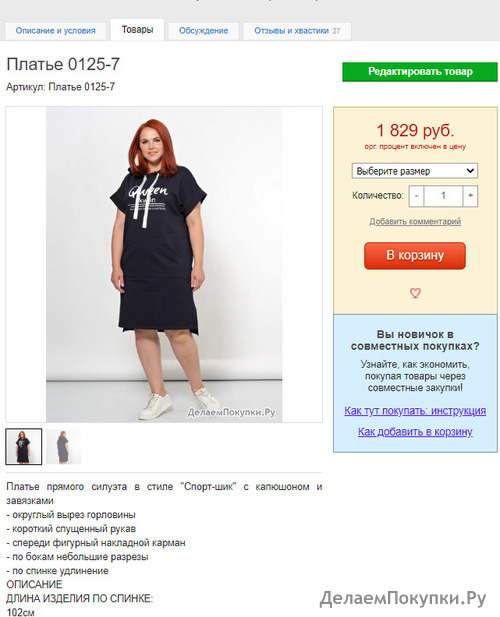Open 'Как тут покупать: инструкция' link
This screenshot has width=500, height=617.
tap(415, 411)
